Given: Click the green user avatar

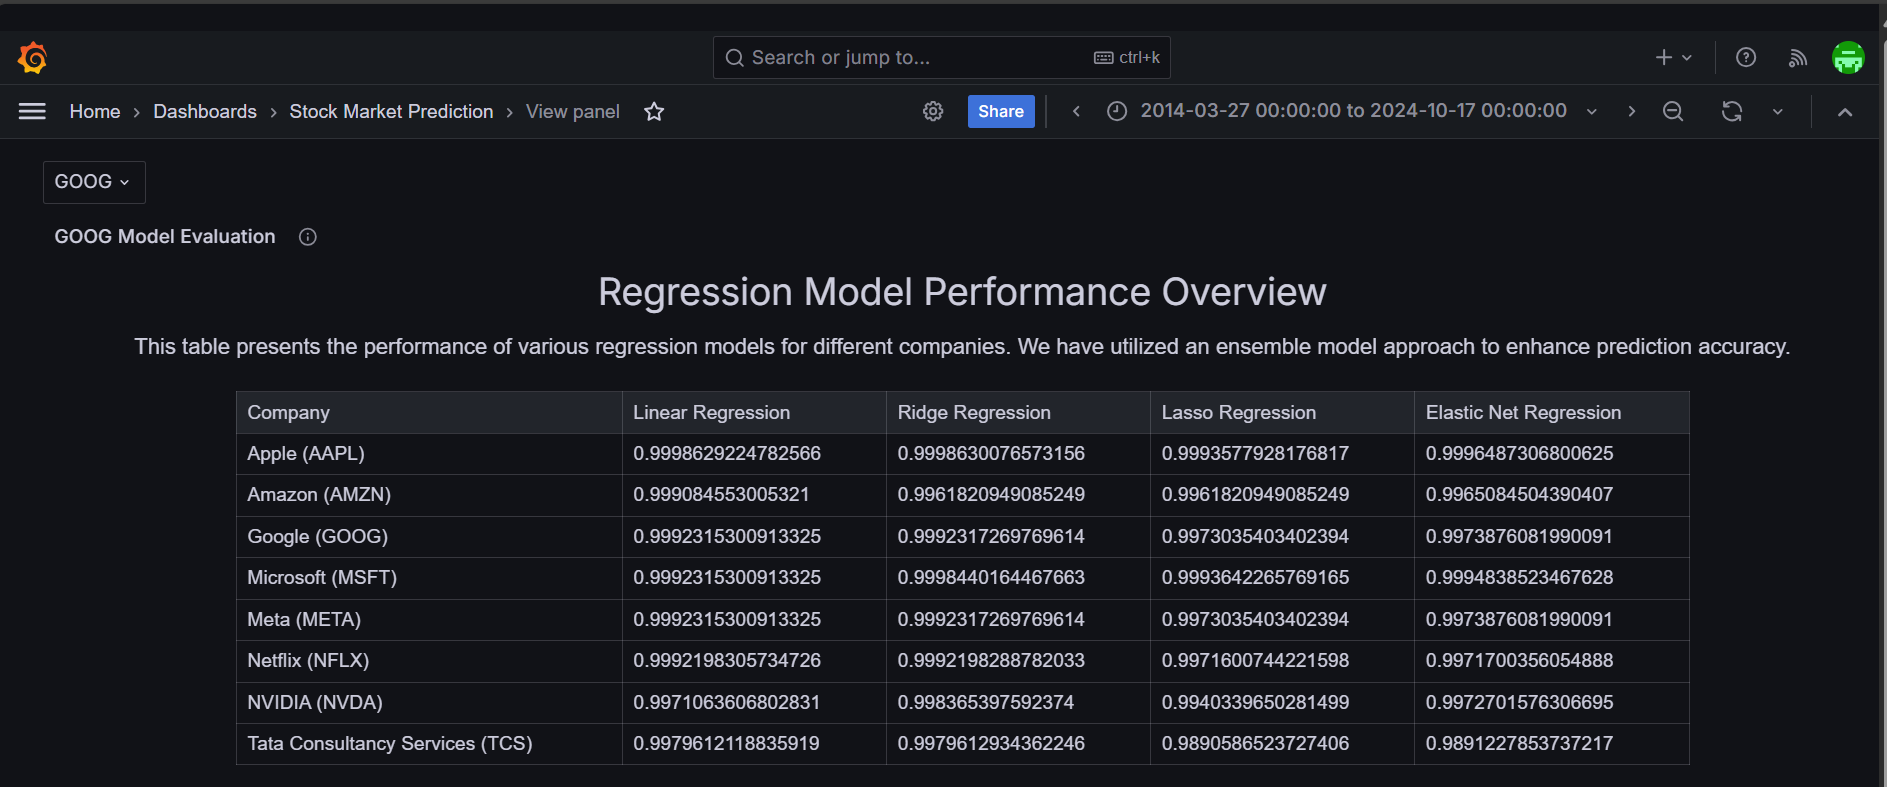Looking at the screenshot, I should click(x=1847, y=58).
